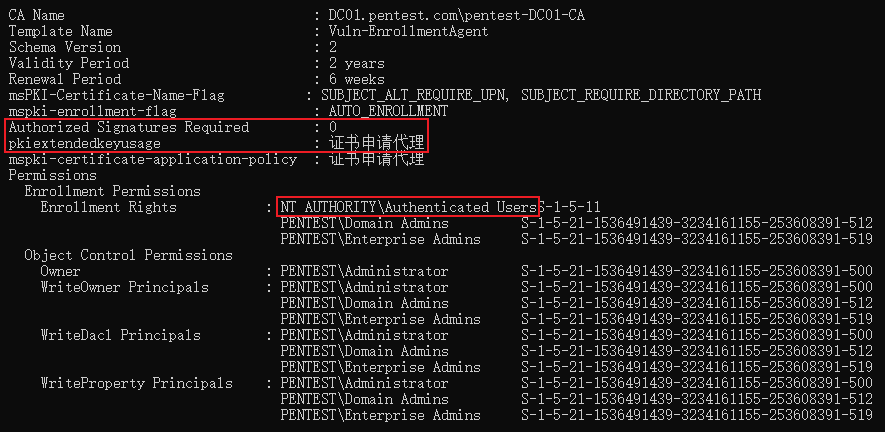Image resolution: width=885 pixels, height=432 pixels.
Task: Click the Object Control Permissions heading
Action: [128, 255]
